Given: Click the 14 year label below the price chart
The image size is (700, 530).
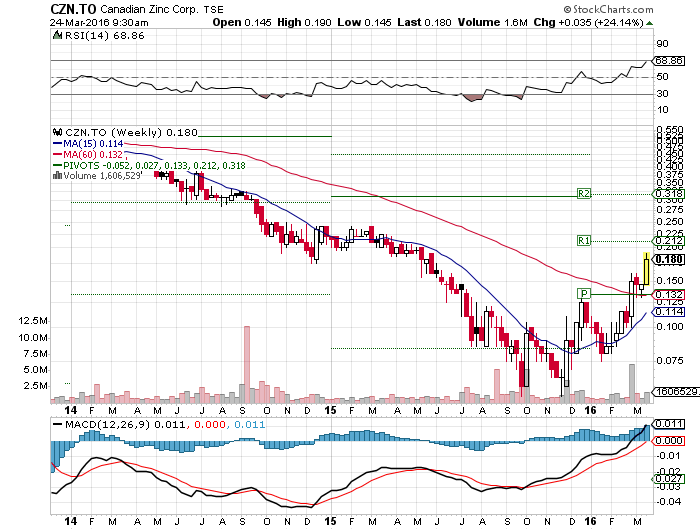Looking at the screenshot, I should tap(71, 410).
